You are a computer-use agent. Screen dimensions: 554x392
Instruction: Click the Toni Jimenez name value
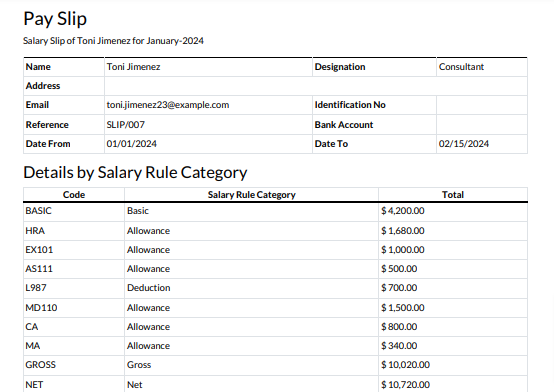pos(134,67)
